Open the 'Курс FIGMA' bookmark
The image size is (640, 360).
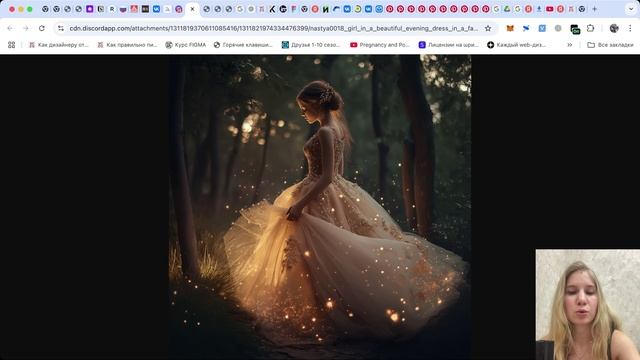[x=186, y=45]
